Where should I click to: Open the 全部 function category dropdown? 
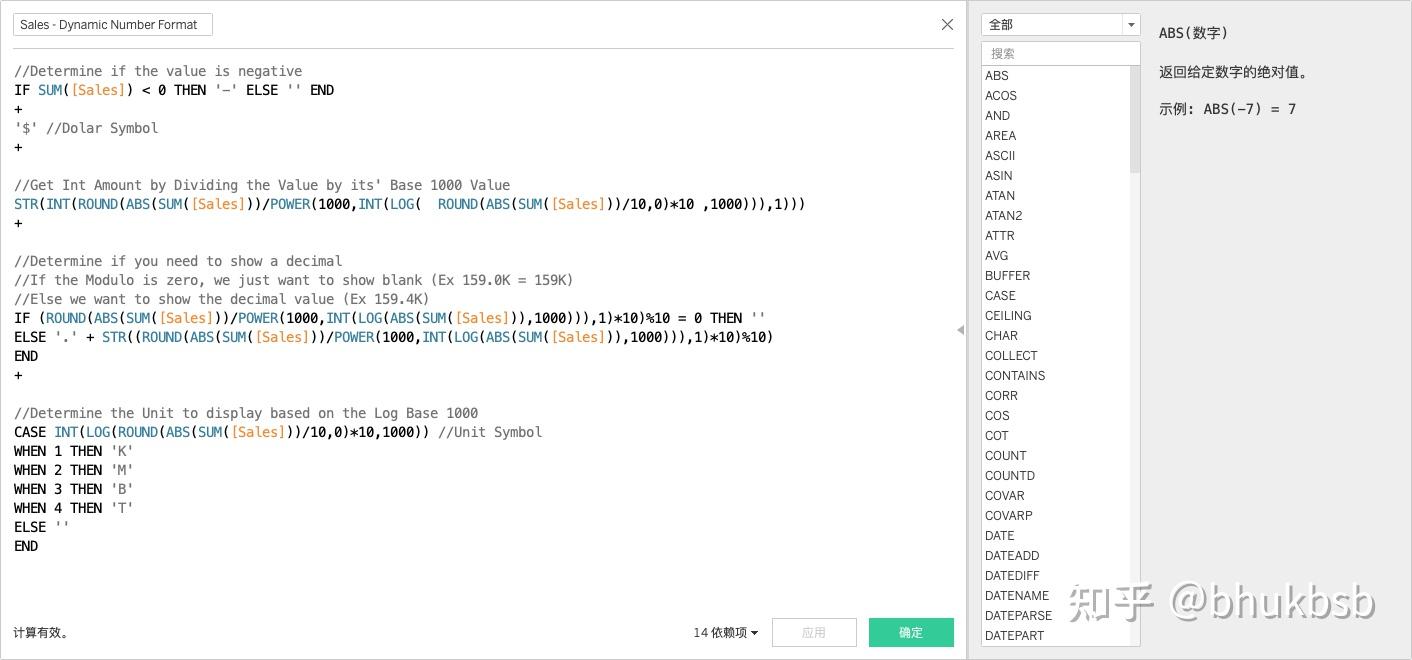(1060, 24)
